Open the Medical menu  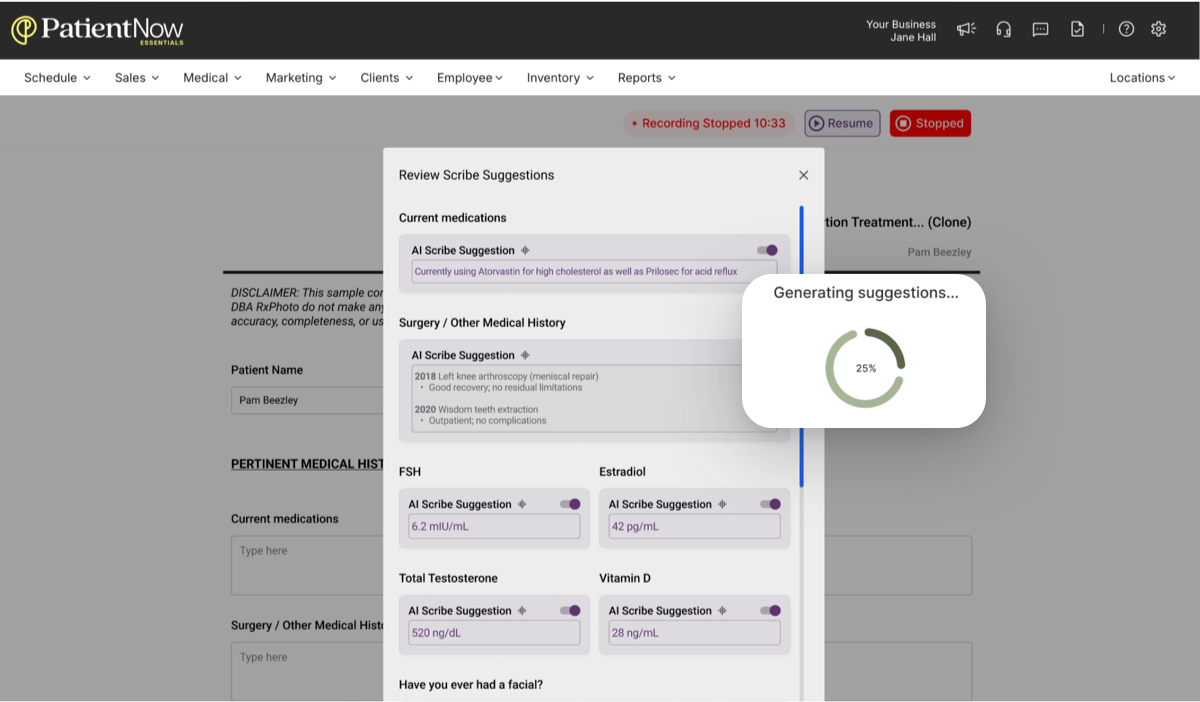click(x=212, y=77)
